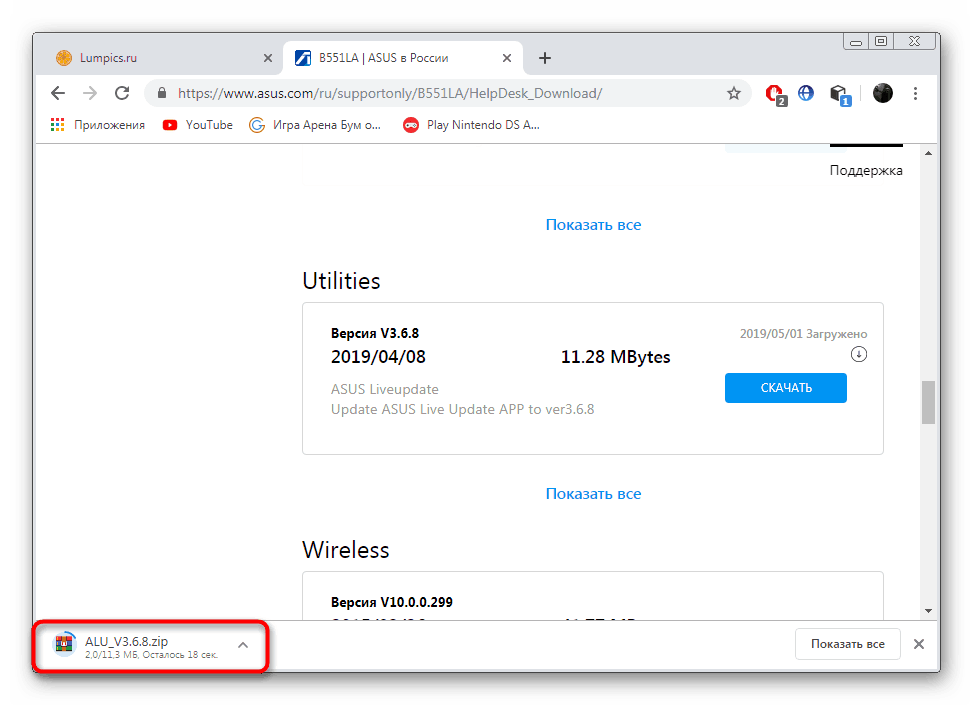Screen dimensions: 973x705
Task: Reload the page with refresh icon
Action: tap(122, 93)
